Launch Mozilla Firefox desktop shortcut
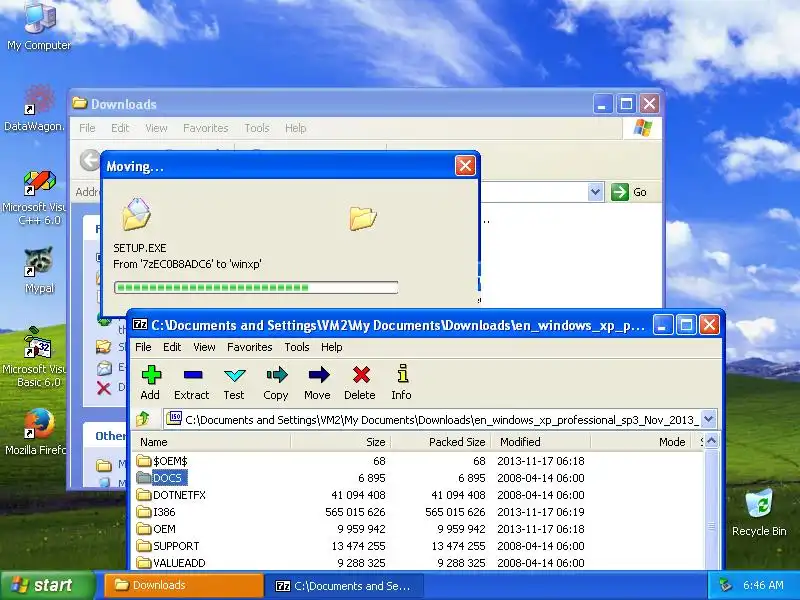800x600 pixels. pos(35,432)
